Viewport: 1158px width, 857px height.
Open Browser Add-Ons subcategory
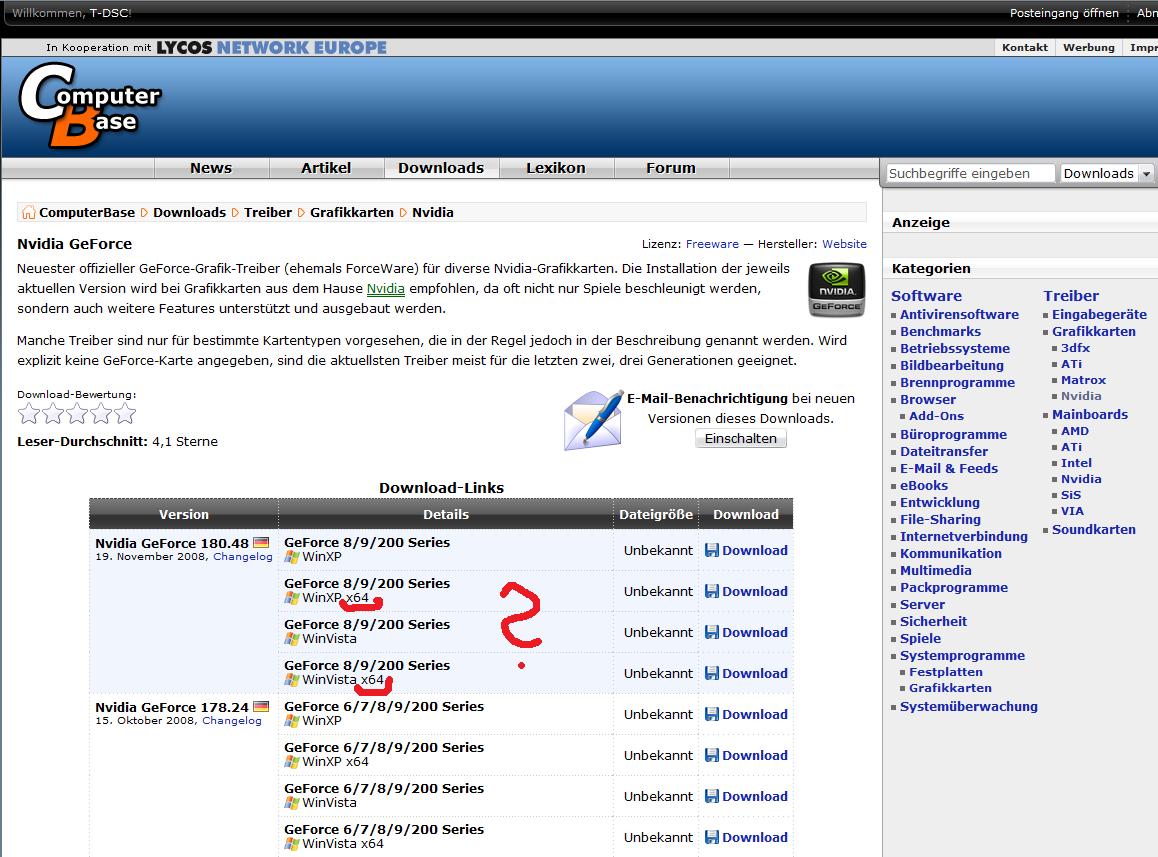[936, 416]
